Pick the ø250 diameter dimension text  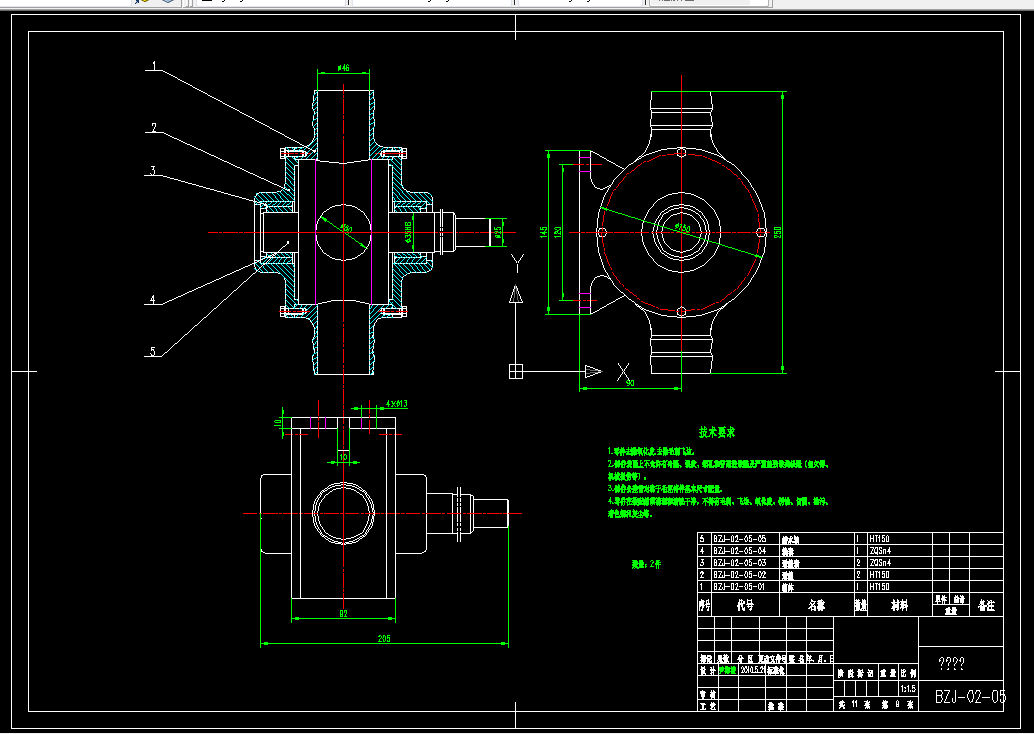coord(682,228)
